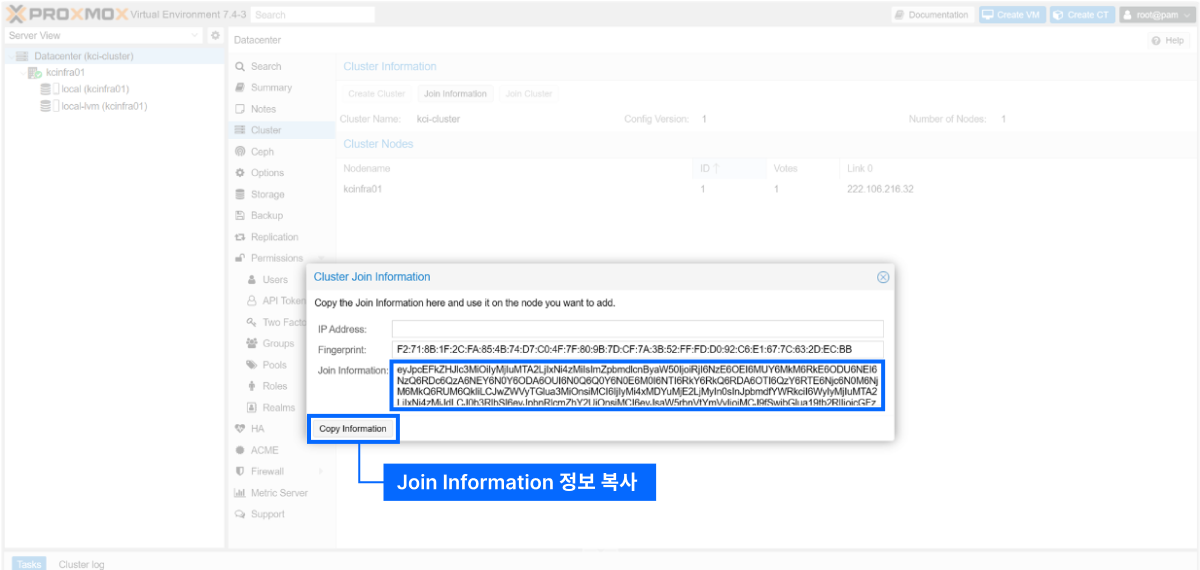Select the Fingerprint text field
The width and height of the screenshot is (1200, 570).
(x=637, y=350)
